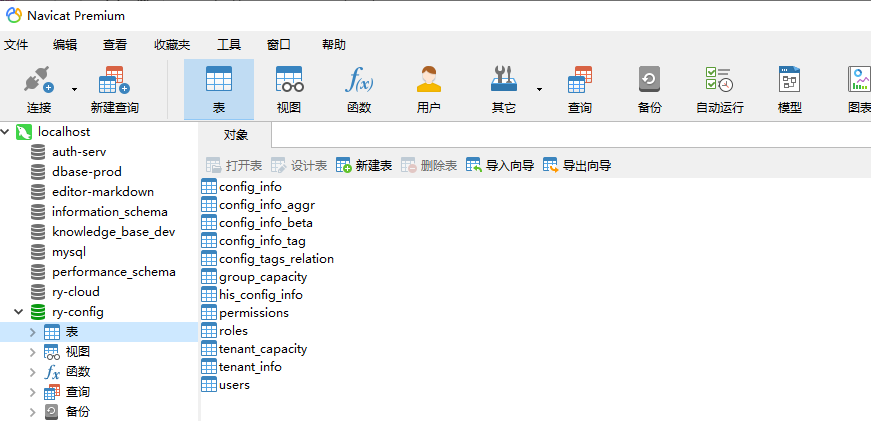Select the config_info_beta table
Image resolution: width=871 pixels, height=421 pixels.
click(x=266, y=223)
